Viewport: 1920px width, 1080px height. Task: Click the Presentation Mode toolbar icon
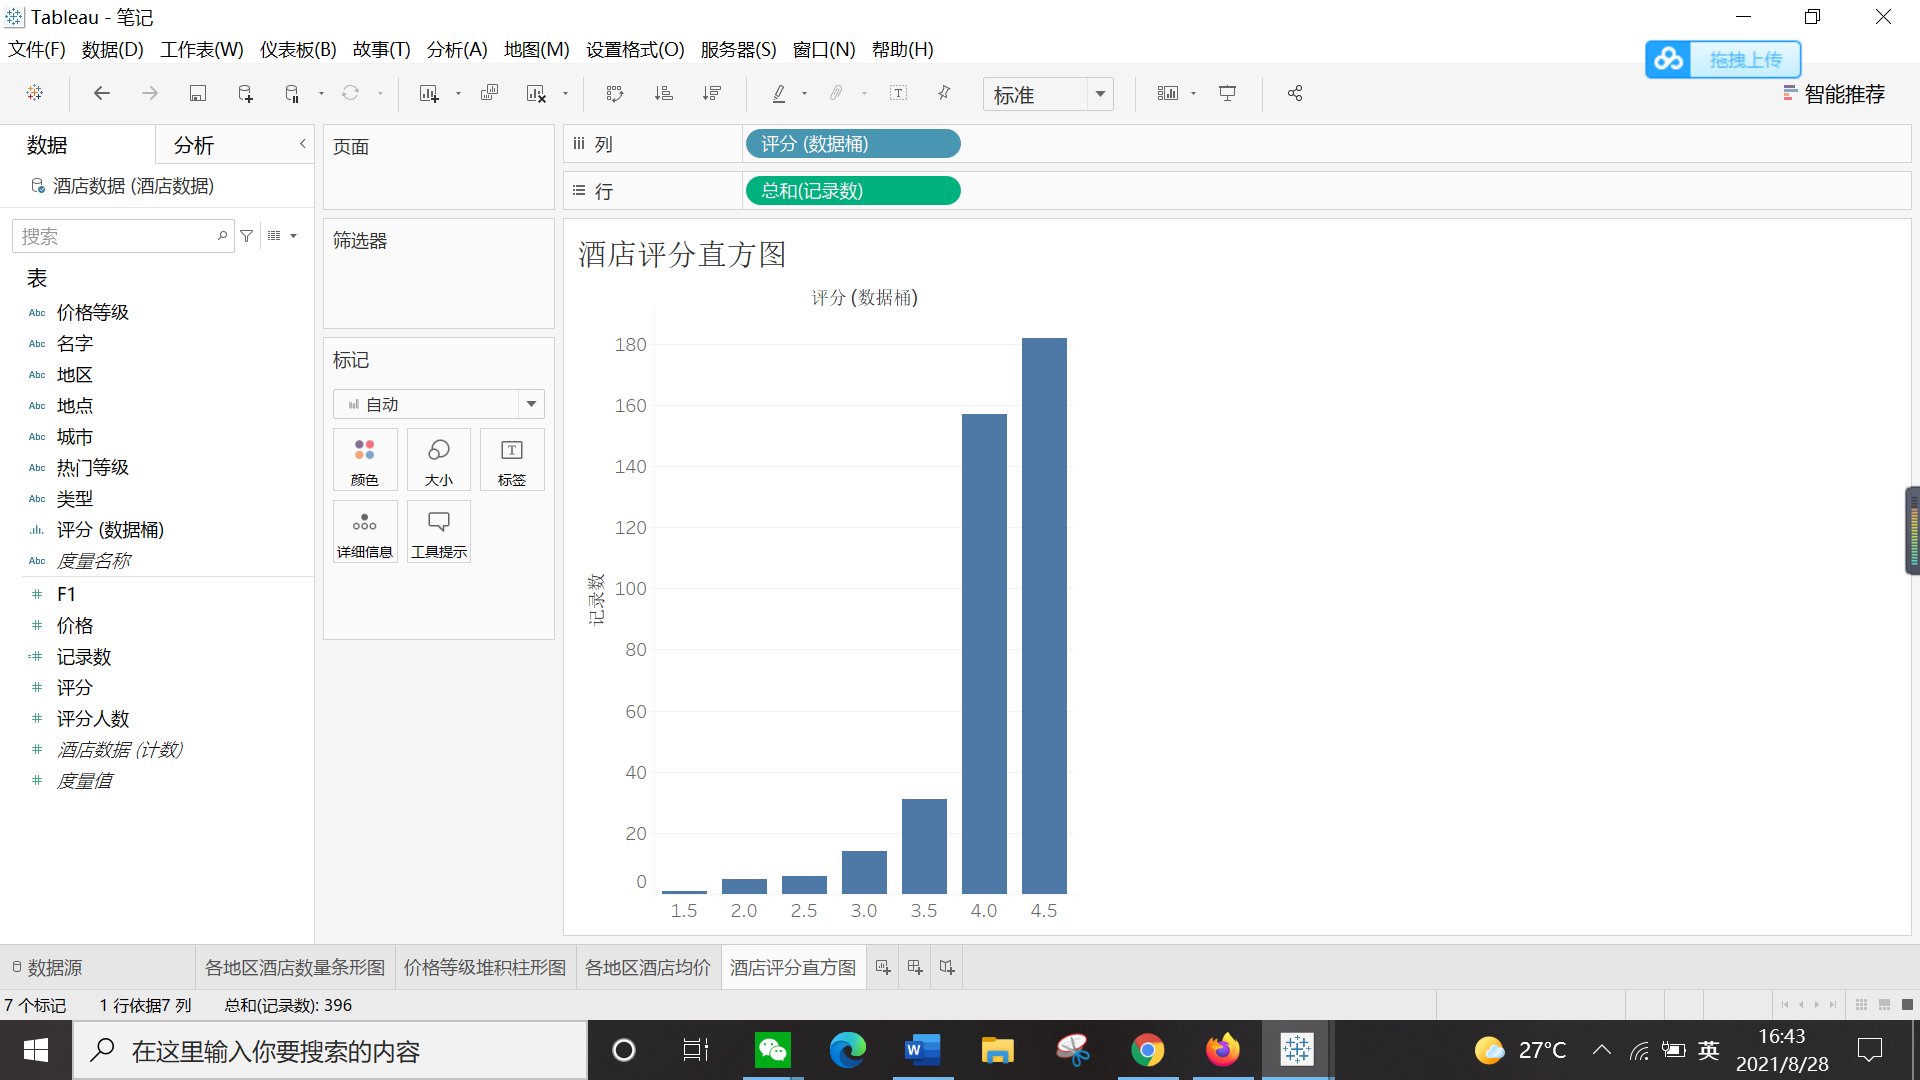click(1227, 93)
